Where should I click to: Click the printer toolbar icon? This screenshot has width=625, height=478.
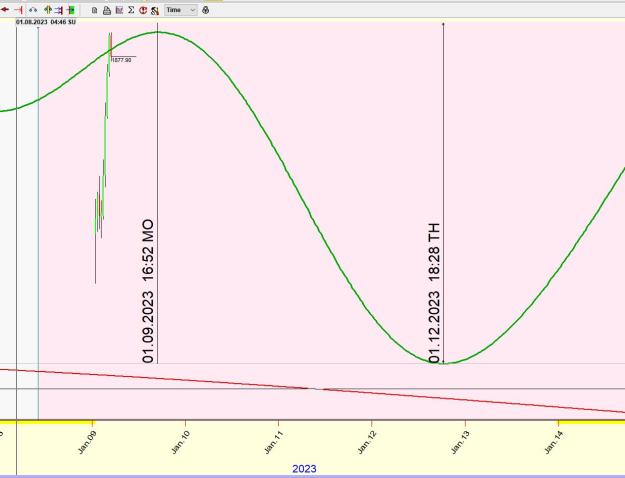point(107,10)
